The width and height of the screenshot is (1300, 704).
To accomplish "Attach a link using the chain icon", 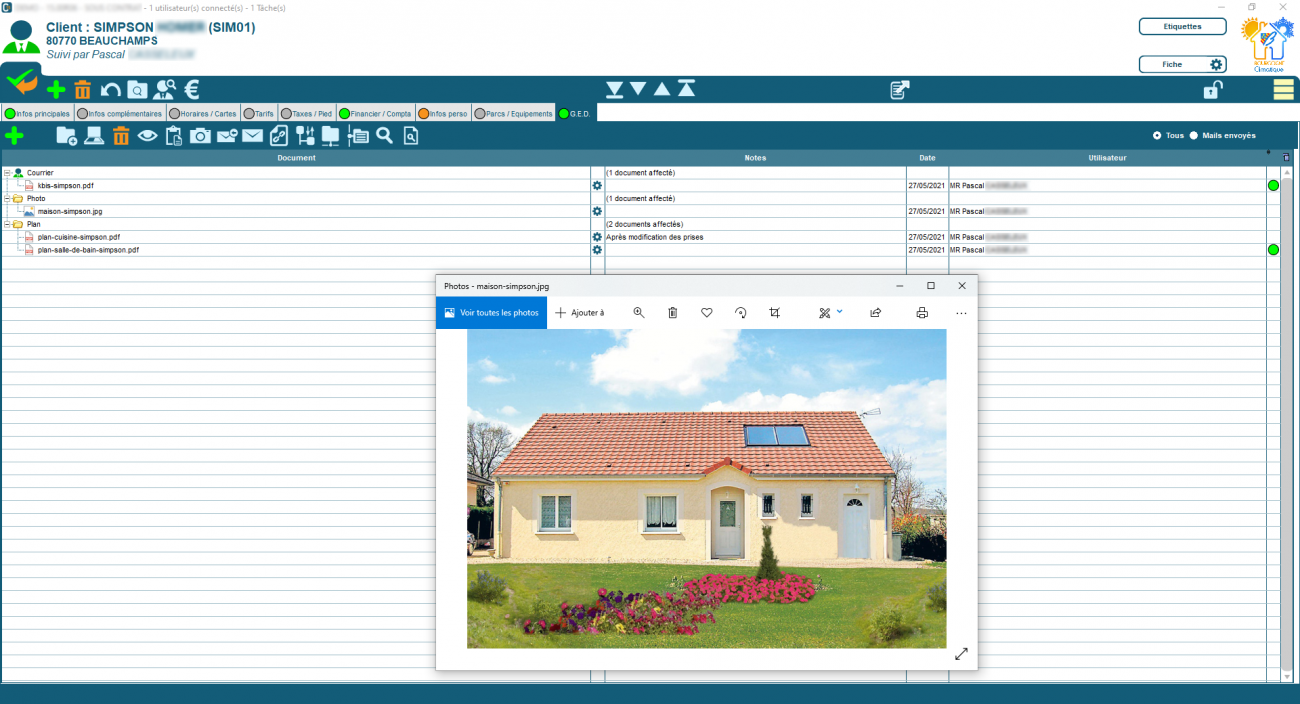I will tap(278, 135).
